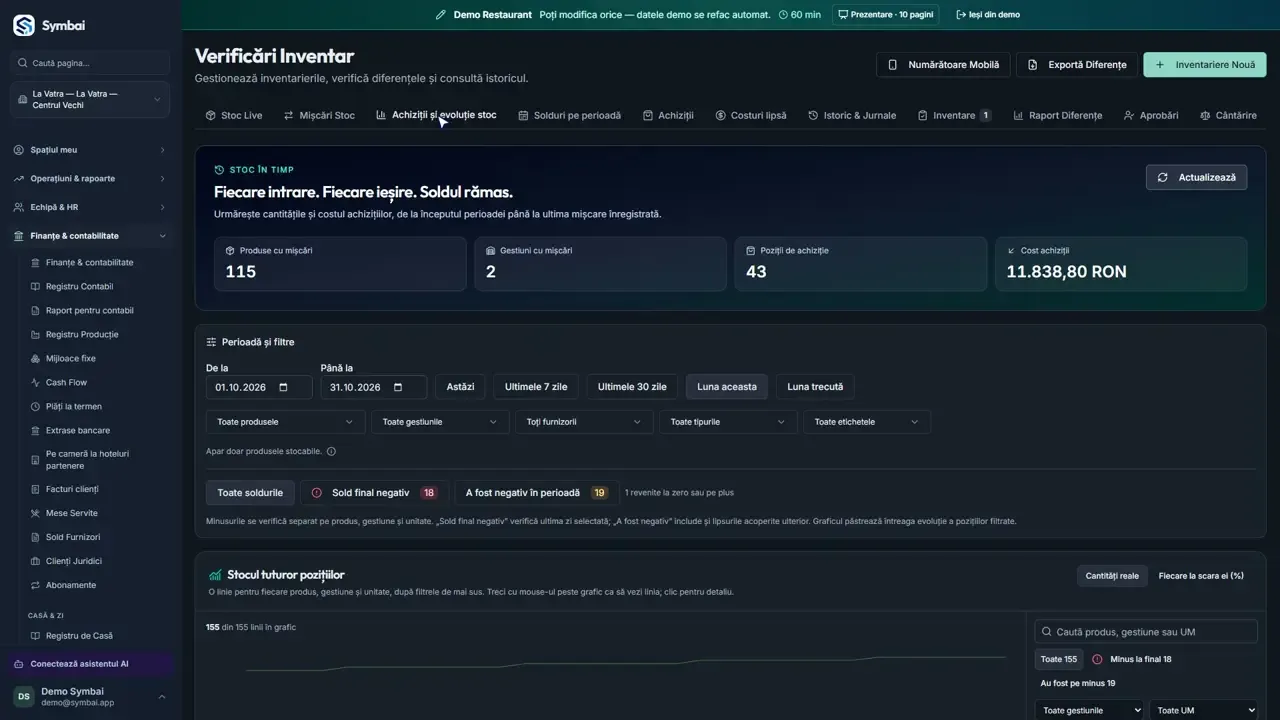Filter by Sold final negativ
This screenshot has width=1280, height=720.
(x=374, y=493)
